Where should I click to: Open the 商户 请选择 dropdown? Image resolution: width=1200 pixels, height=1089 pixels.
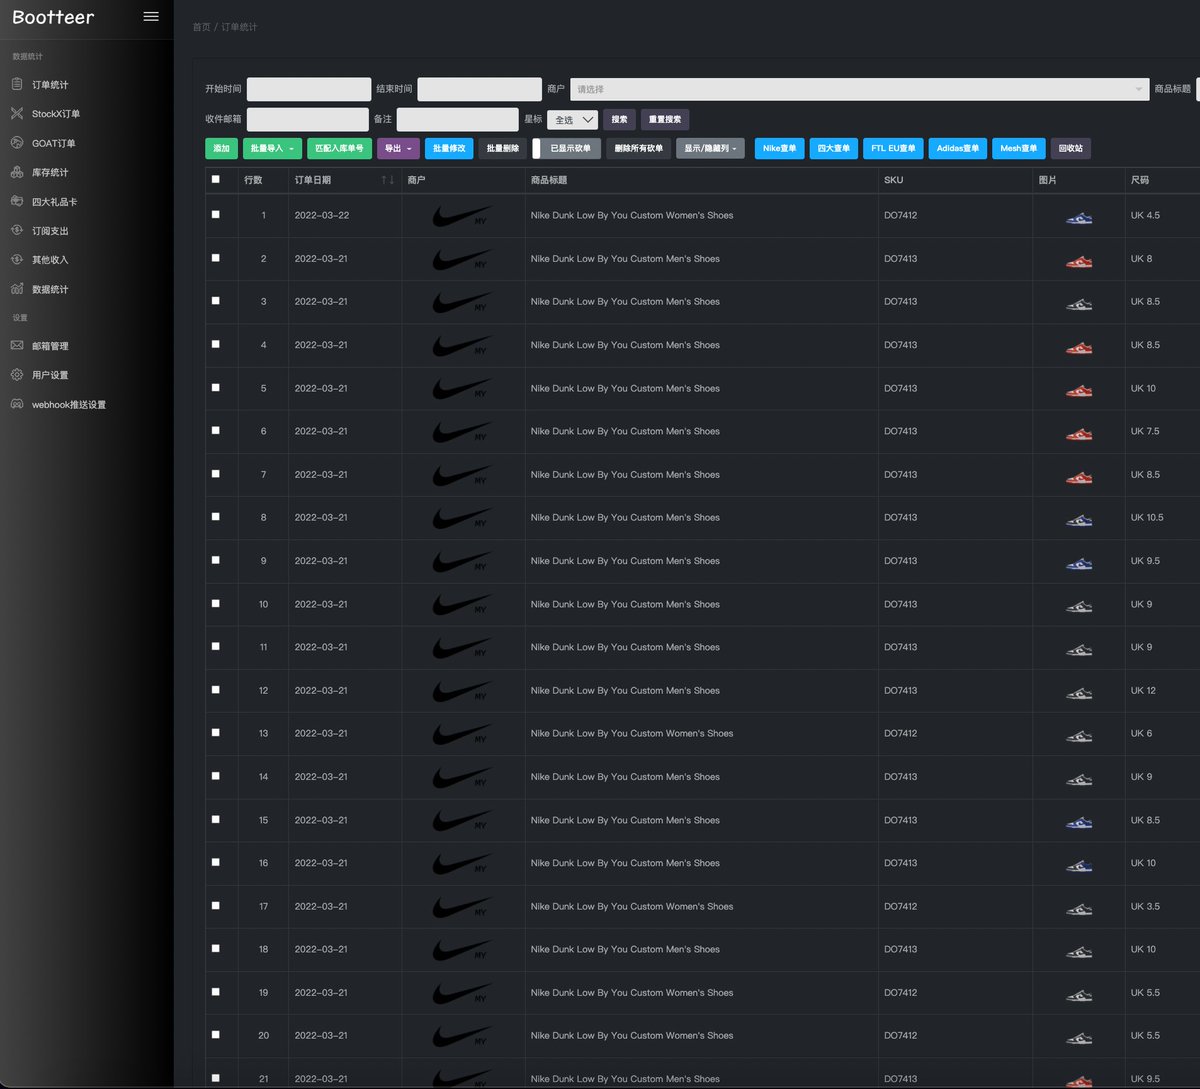coord(859,89)
